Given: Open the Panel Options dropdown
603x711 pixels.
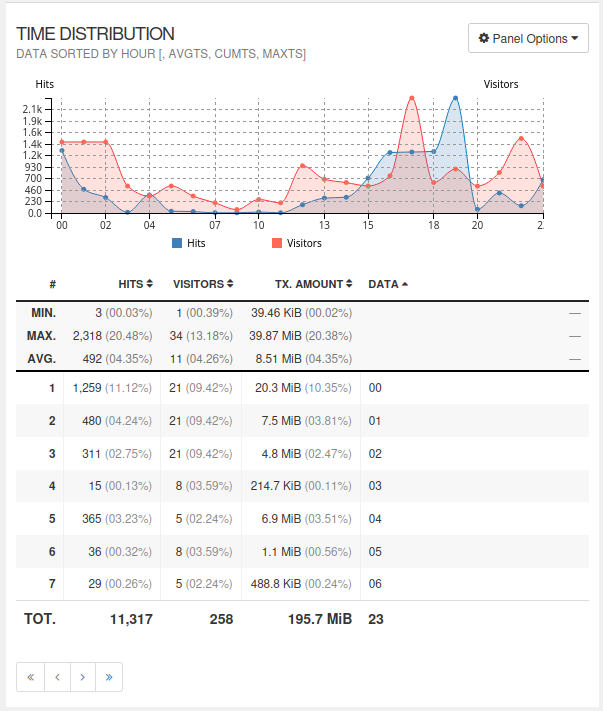Looking at the screenshot, I should 528,39.
